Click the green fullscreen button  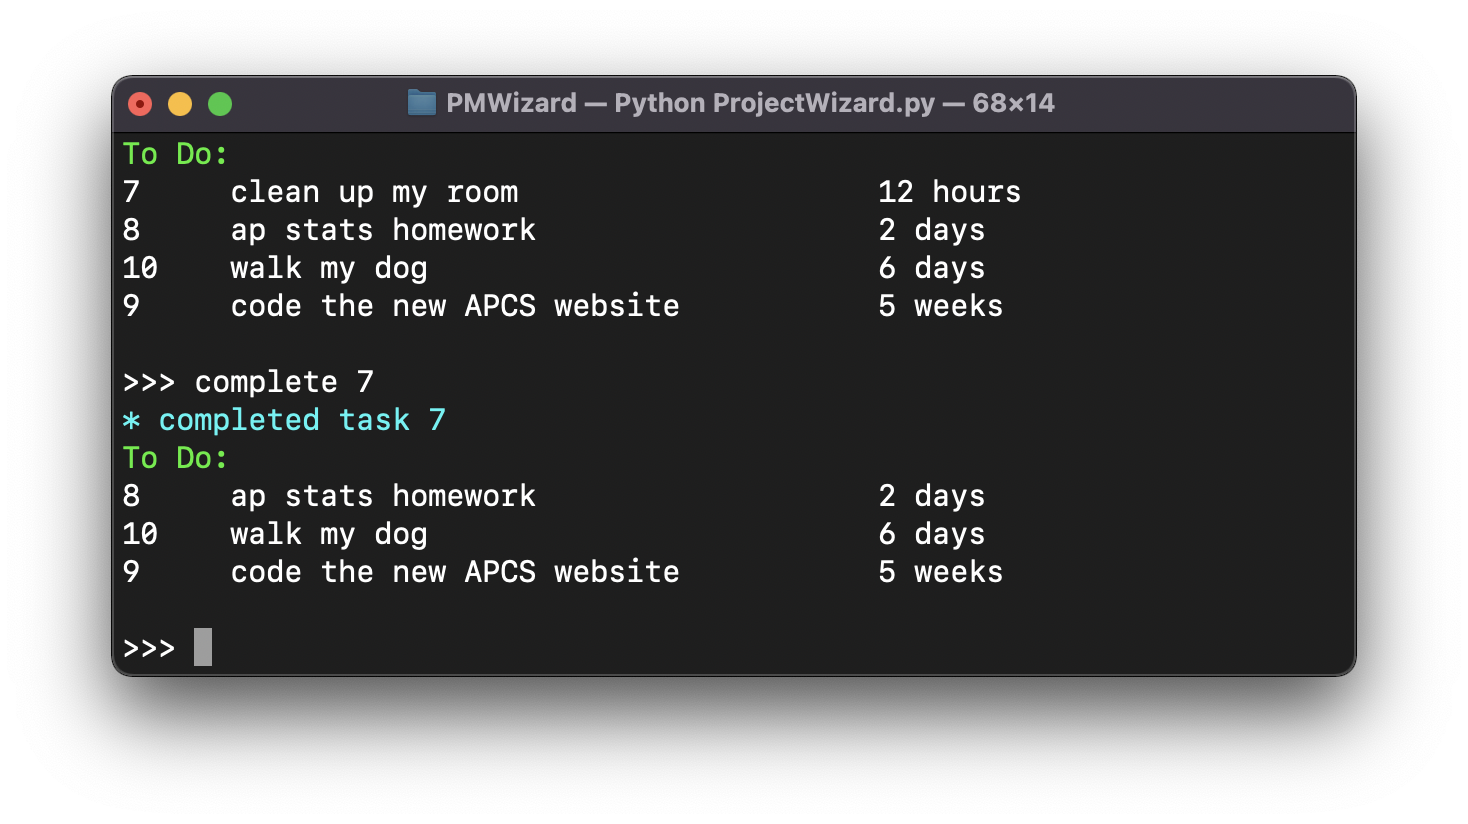[x=218, y=103]
